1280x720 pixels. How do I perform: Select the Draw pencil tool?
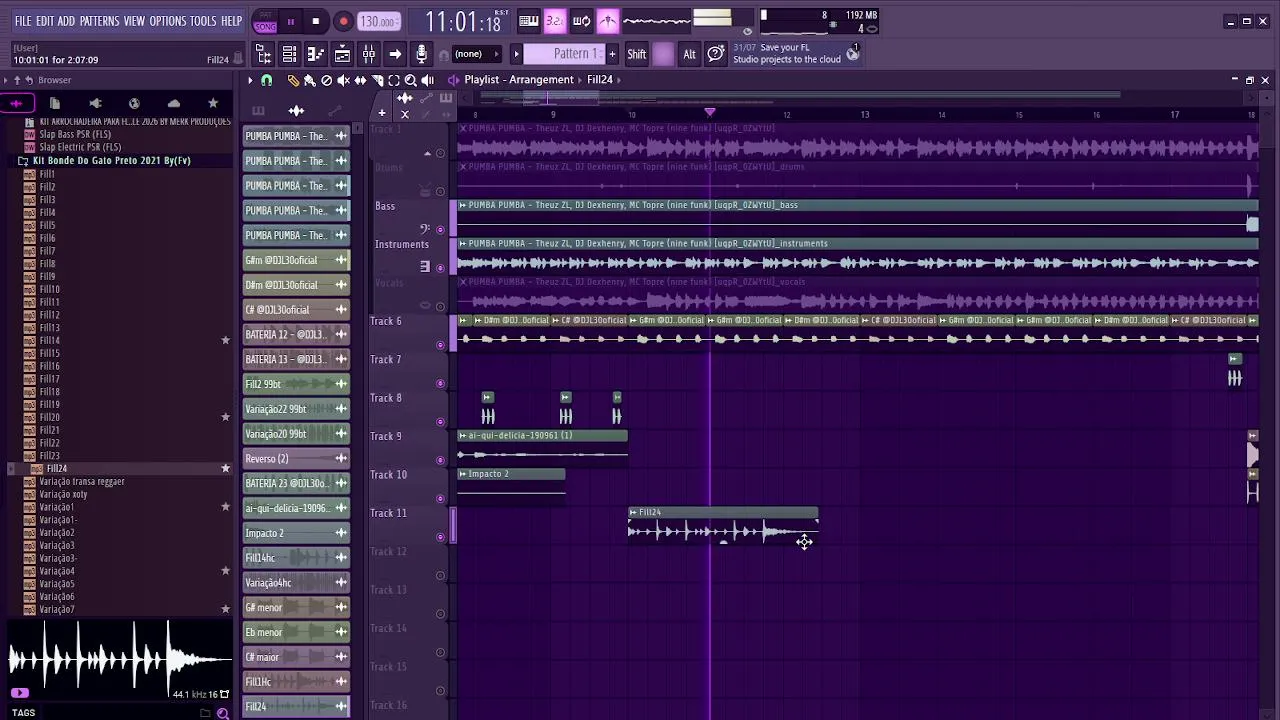point(293,80)
